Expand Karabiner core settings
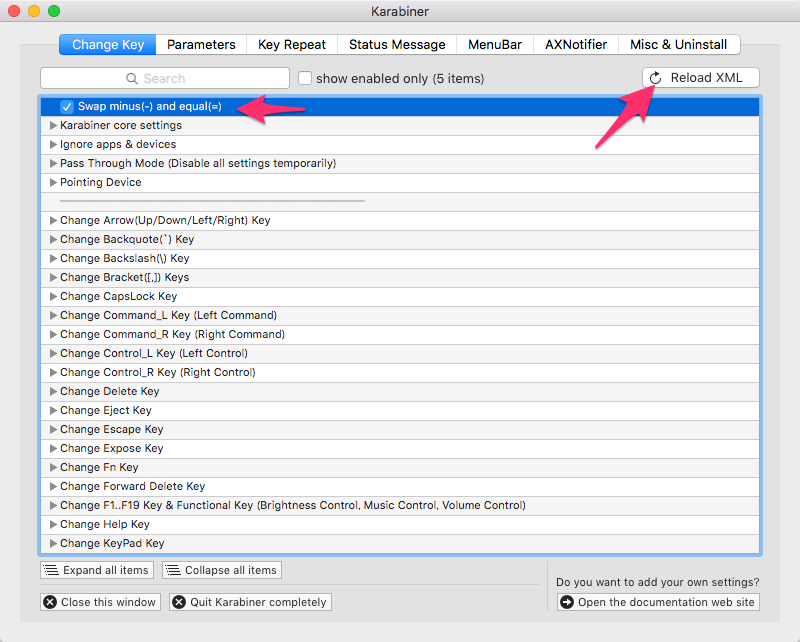Viewport: 800px width, 642px height. click(x=53, y=126)
